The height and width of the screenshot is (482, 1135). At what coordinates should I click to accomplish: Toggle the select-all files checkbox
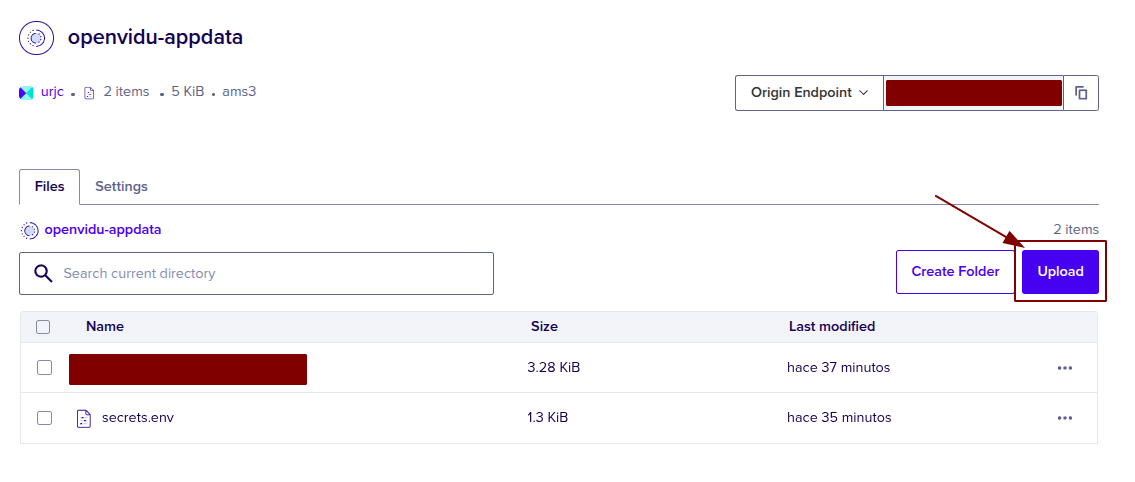click(x=43, y=326)
